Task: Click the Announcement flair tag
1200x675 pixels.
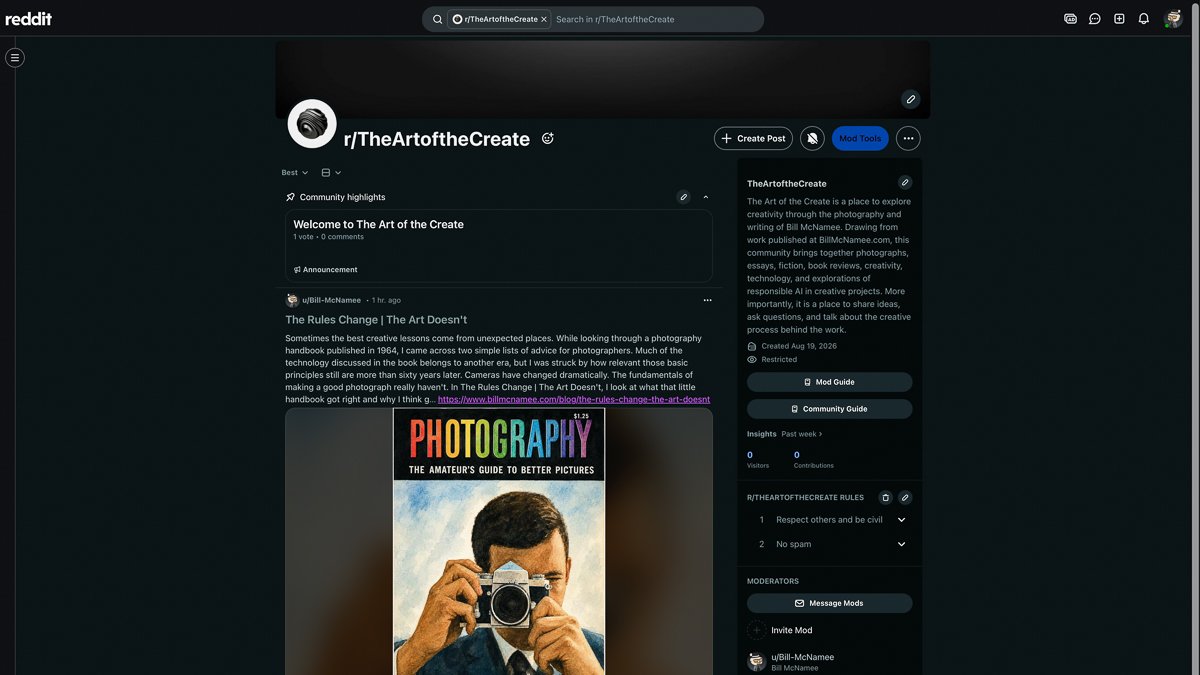Action: pyautogui.click(x=326, y=270)
